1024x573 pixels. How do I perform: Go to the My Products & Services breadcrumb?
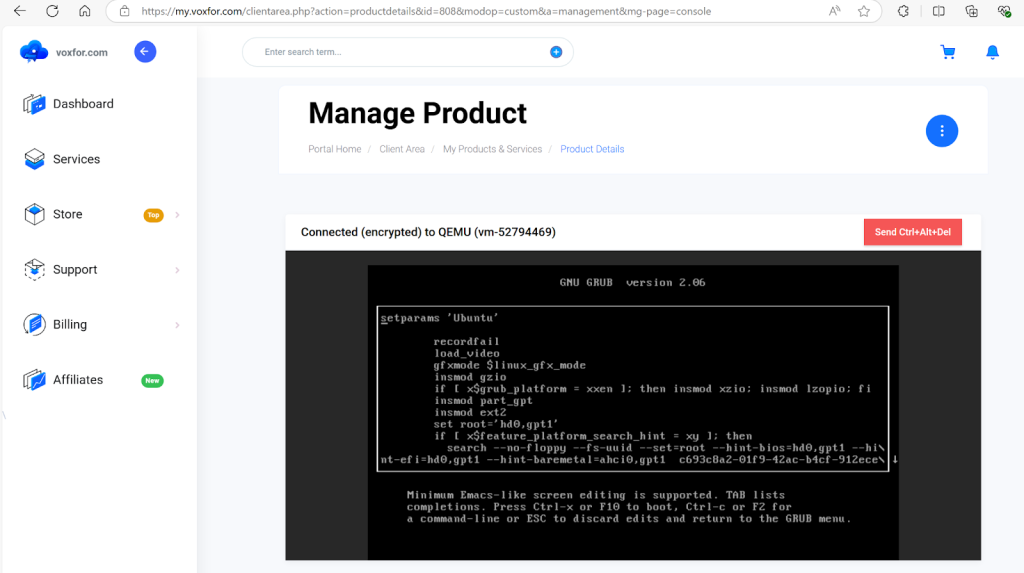click(492, 149)
